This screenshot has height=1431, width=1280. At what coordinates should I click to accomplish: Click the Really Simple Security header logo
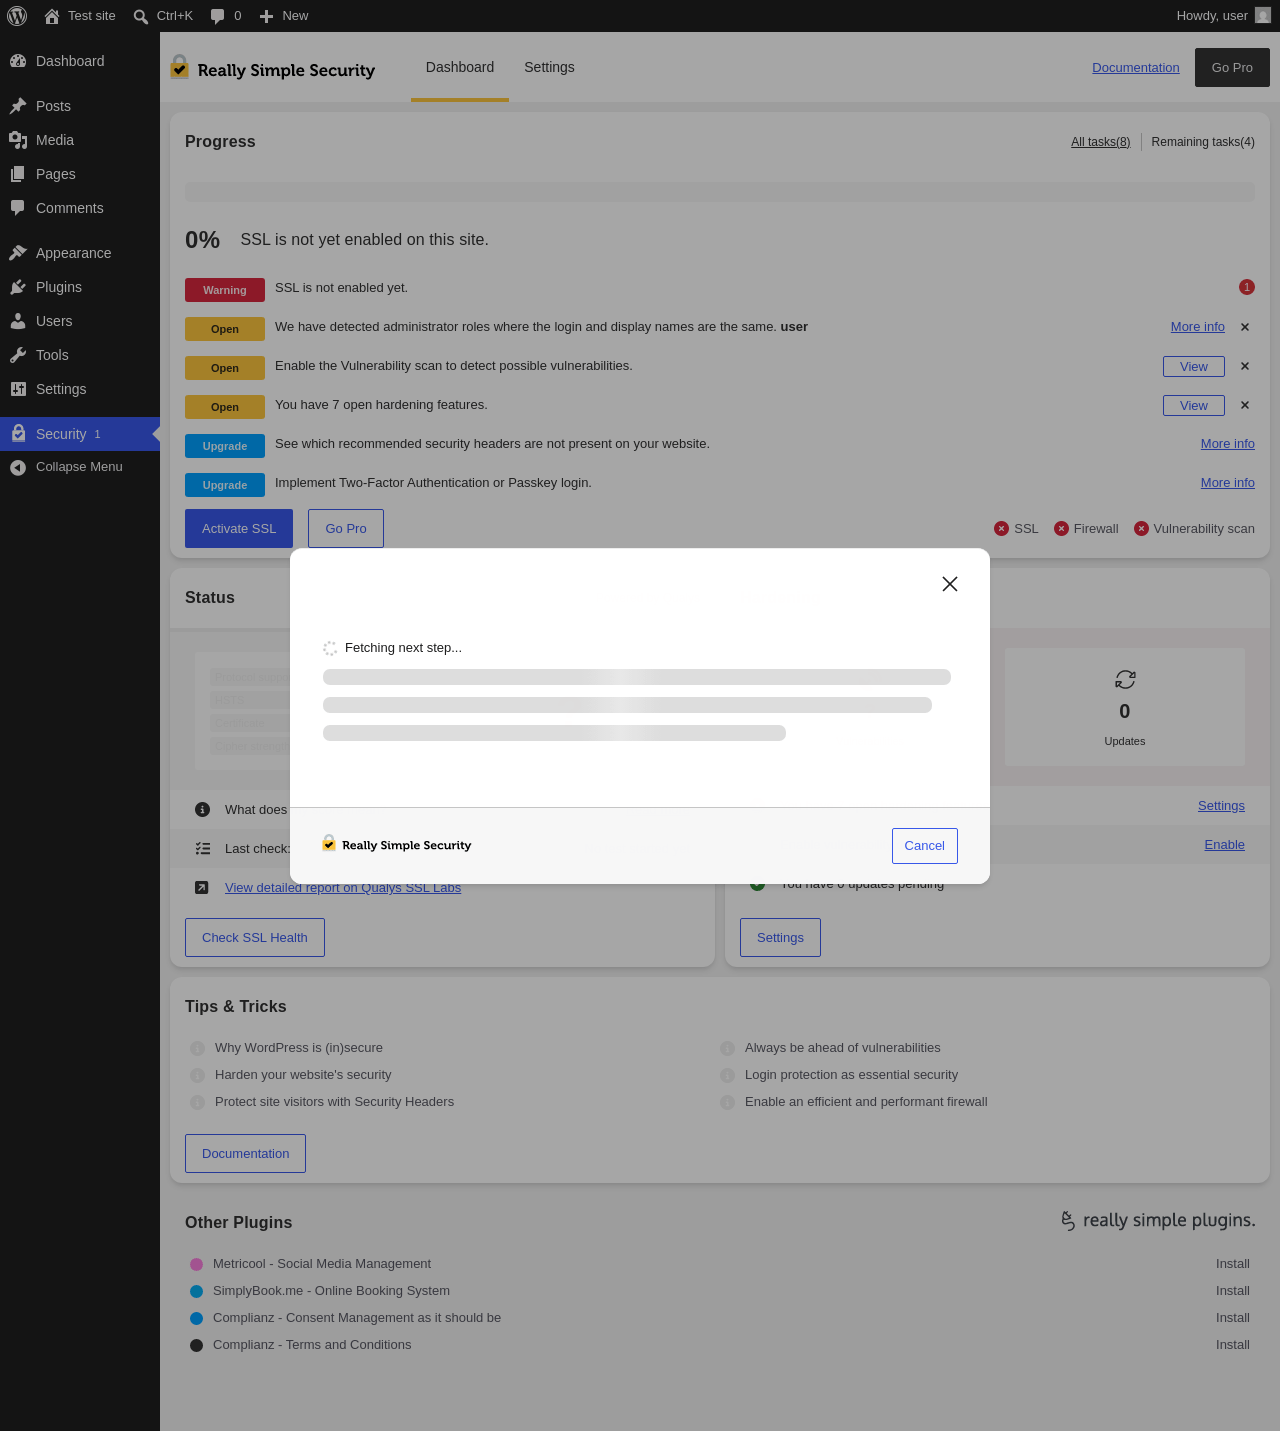273,68
